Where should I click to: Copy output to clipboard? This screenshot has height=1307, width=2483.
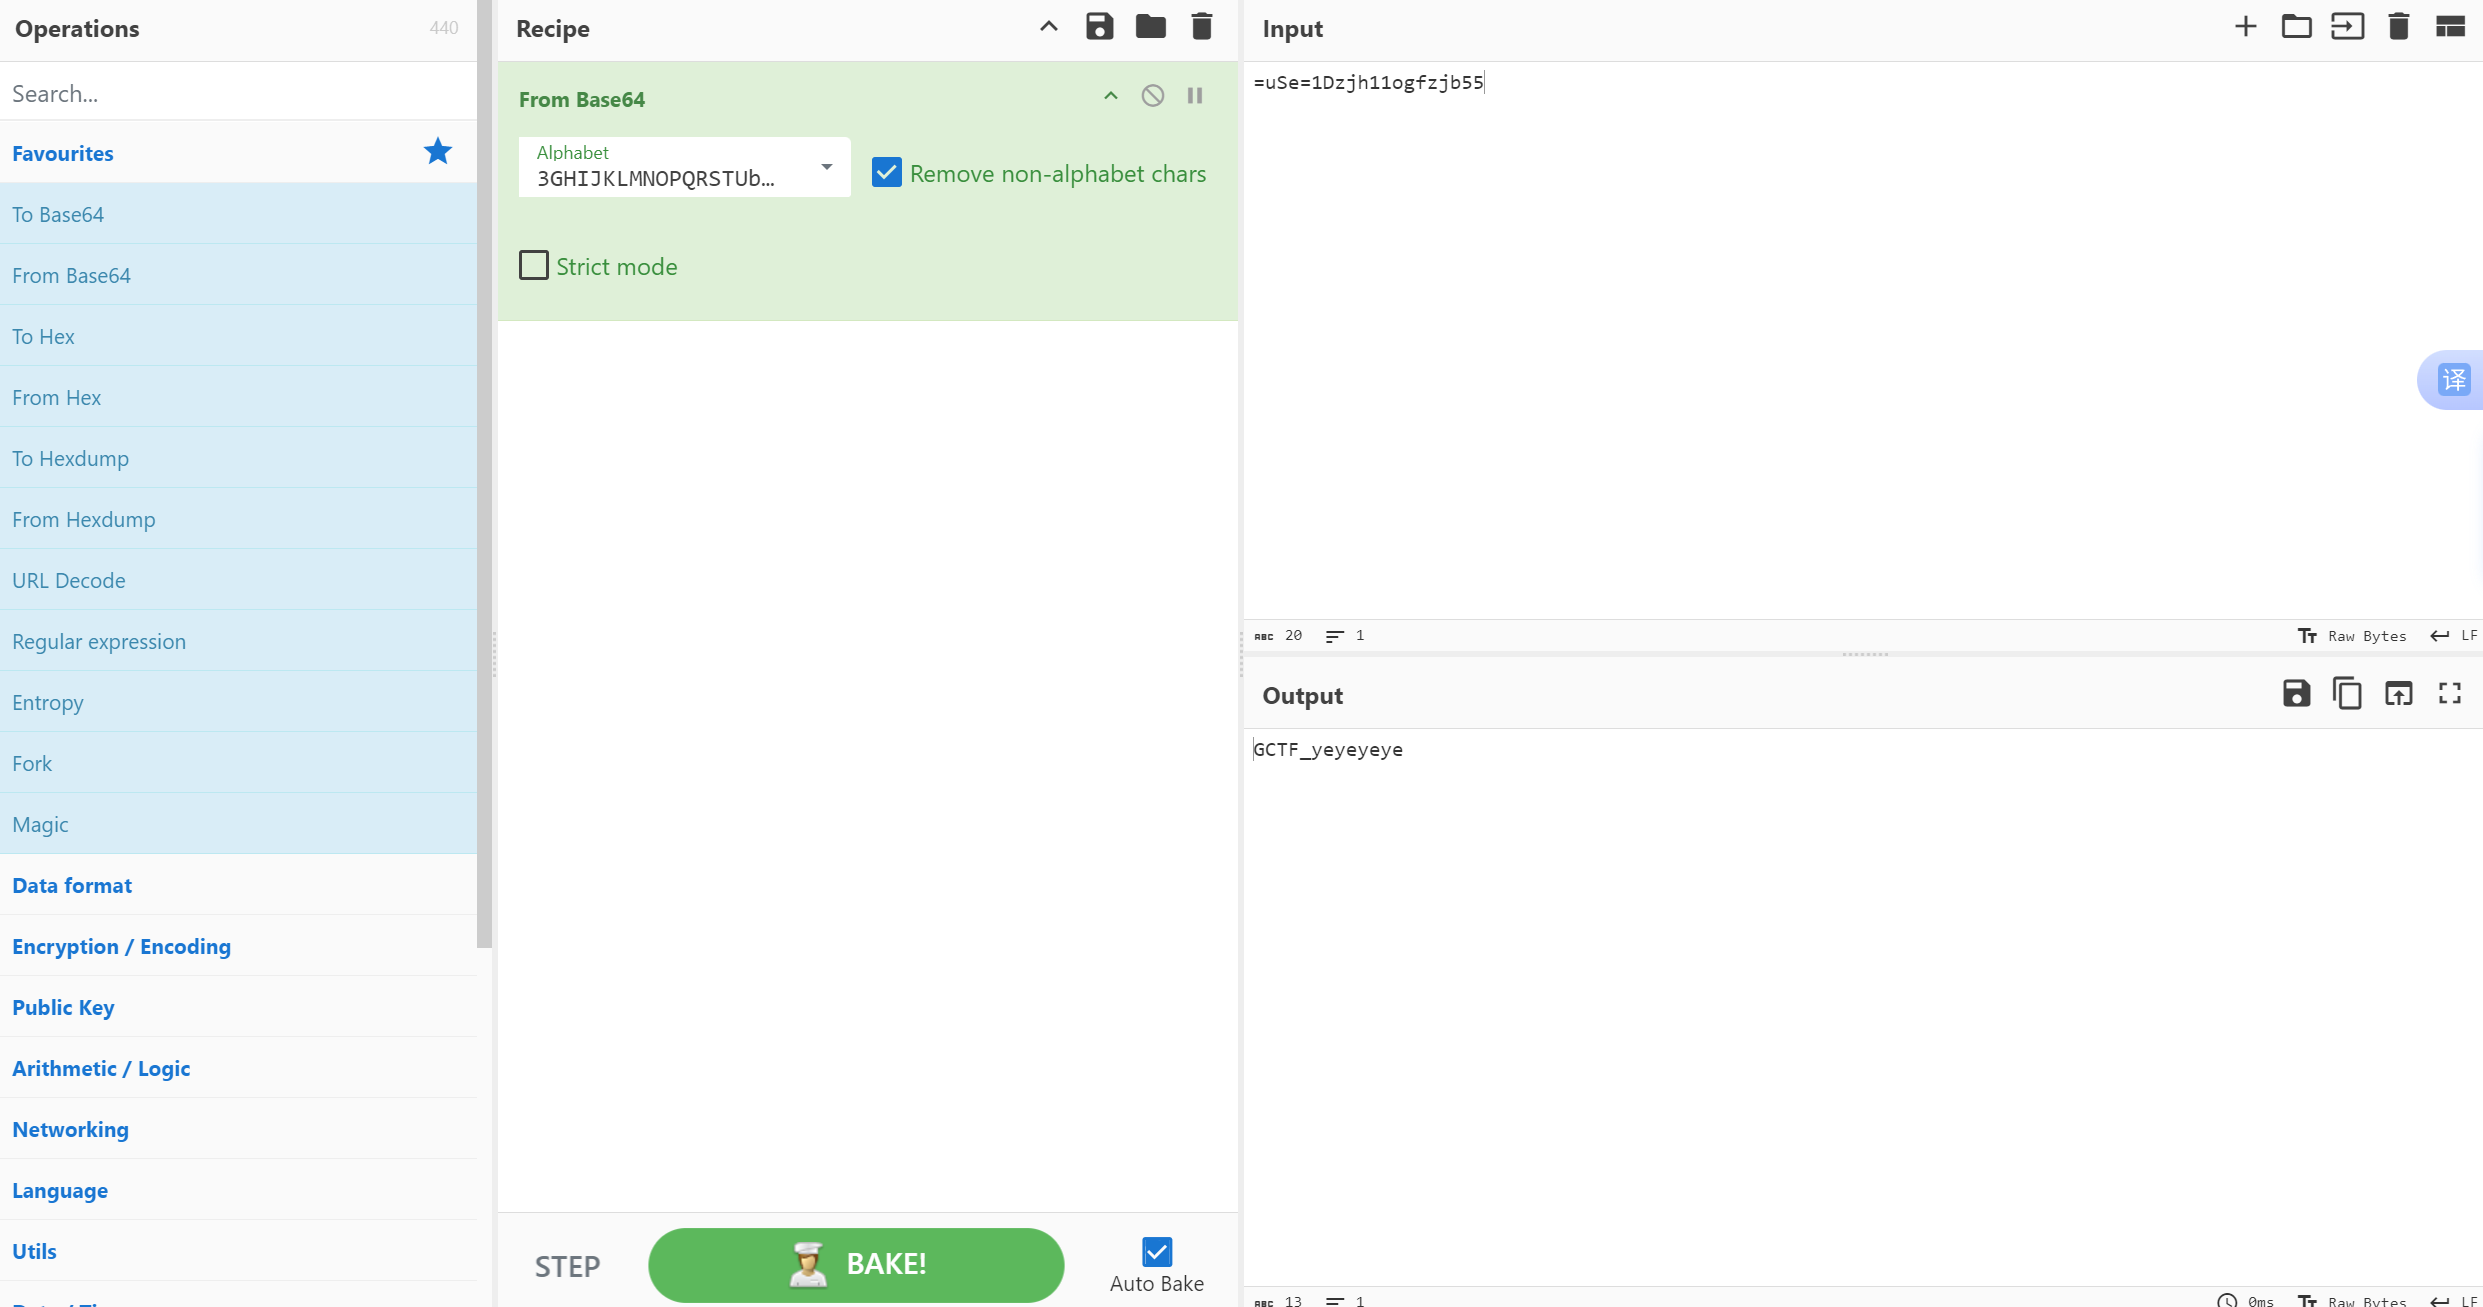click(2347, 693)
